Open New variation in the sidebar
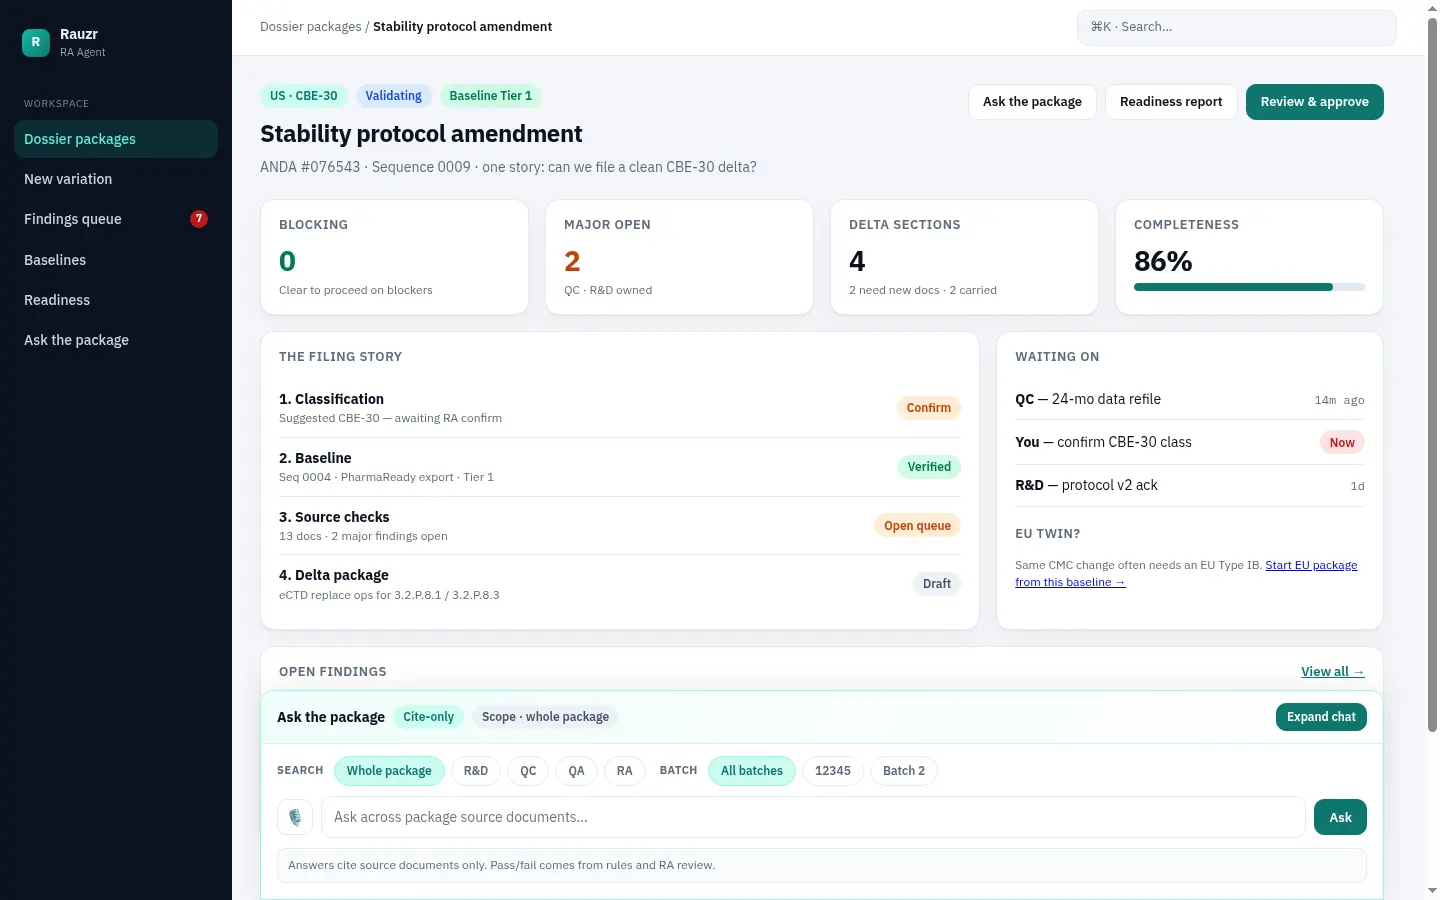Viewport: 1440px width, 900px height. 116,179
